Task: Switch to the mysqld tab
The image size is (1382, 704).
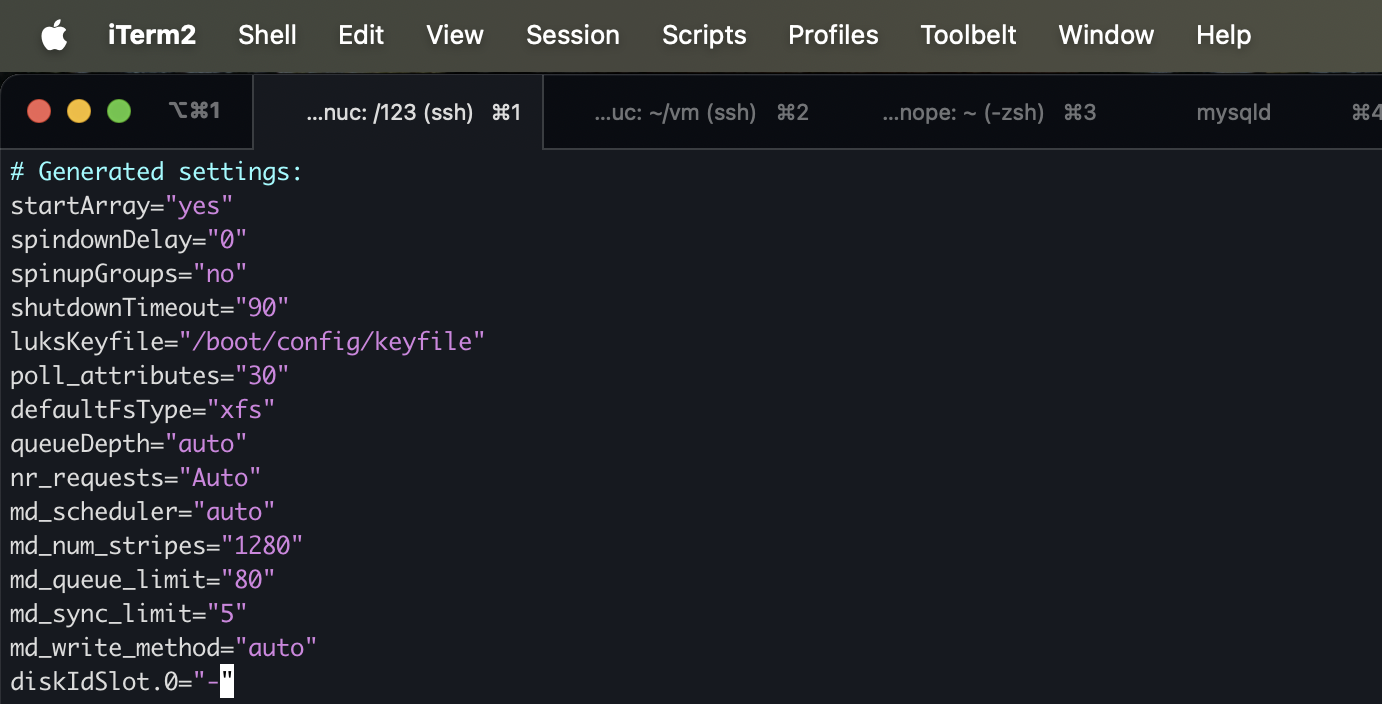Action: [1233, 112]
